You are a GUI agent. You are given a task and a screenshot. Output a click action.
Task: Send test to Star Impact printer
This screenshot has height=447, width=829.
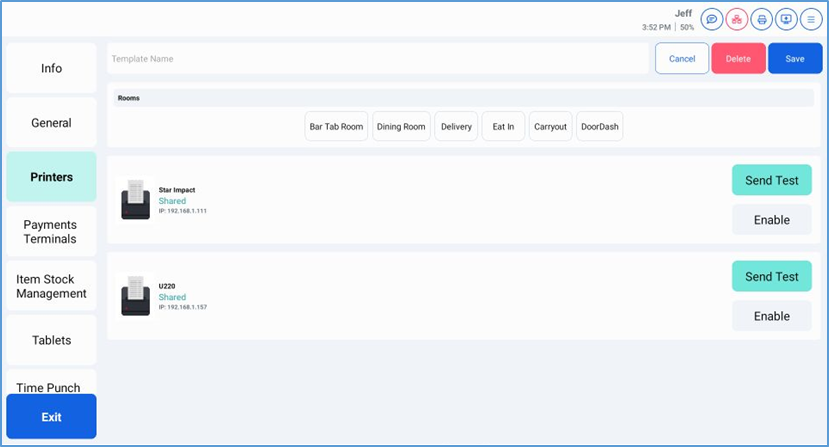(771, 180)
